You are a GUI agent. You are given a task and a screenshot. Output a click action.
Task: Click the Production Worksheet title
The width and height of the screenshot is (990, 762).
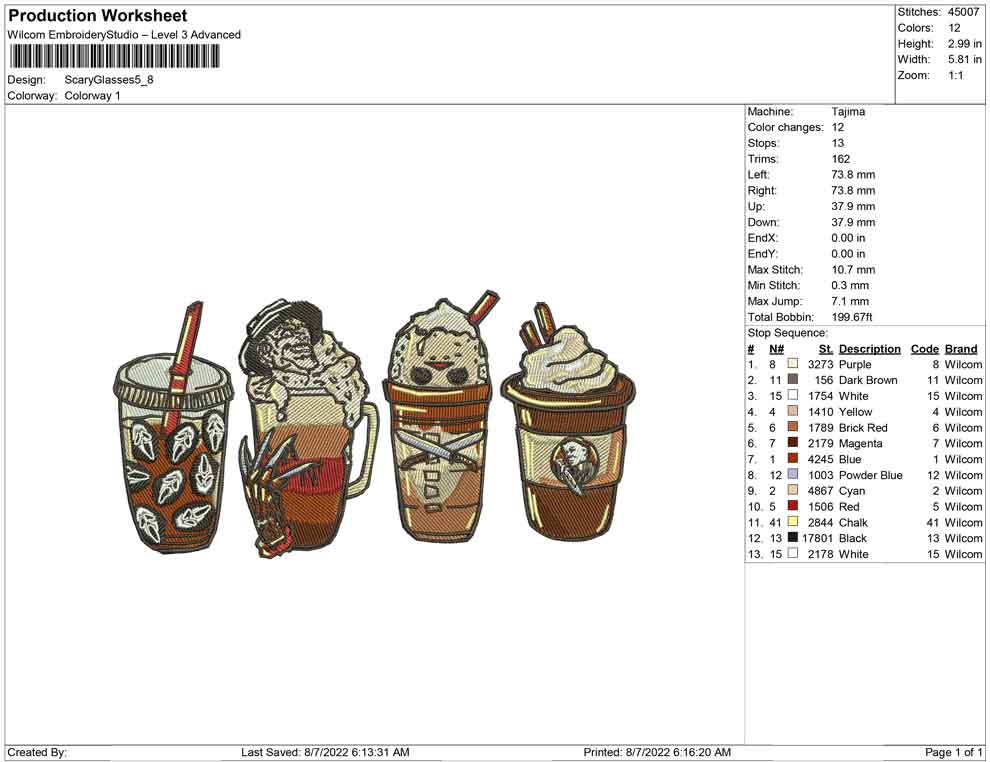(x=98, y=16)
